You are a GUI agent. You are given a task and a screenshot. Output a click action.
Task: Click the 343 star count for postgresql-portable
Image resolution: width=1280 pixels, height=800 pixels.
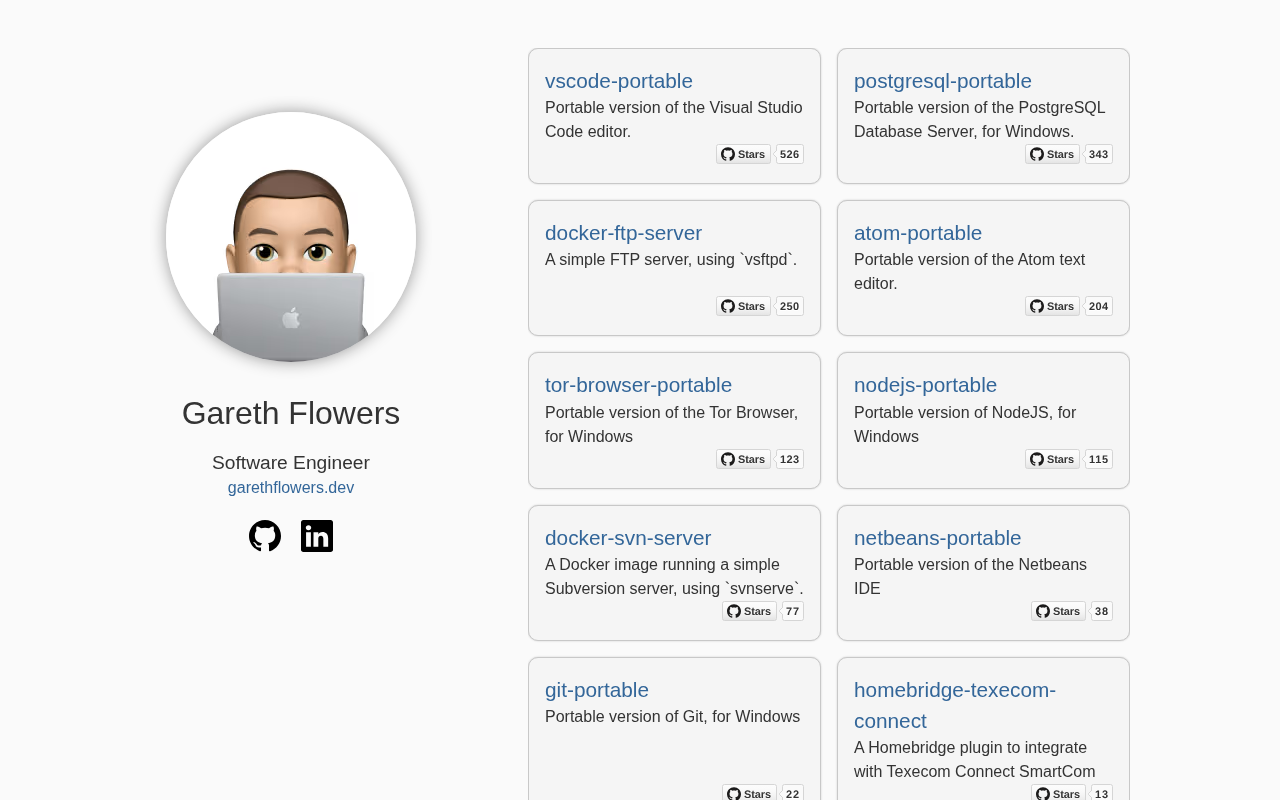(x=1099, y=154)
